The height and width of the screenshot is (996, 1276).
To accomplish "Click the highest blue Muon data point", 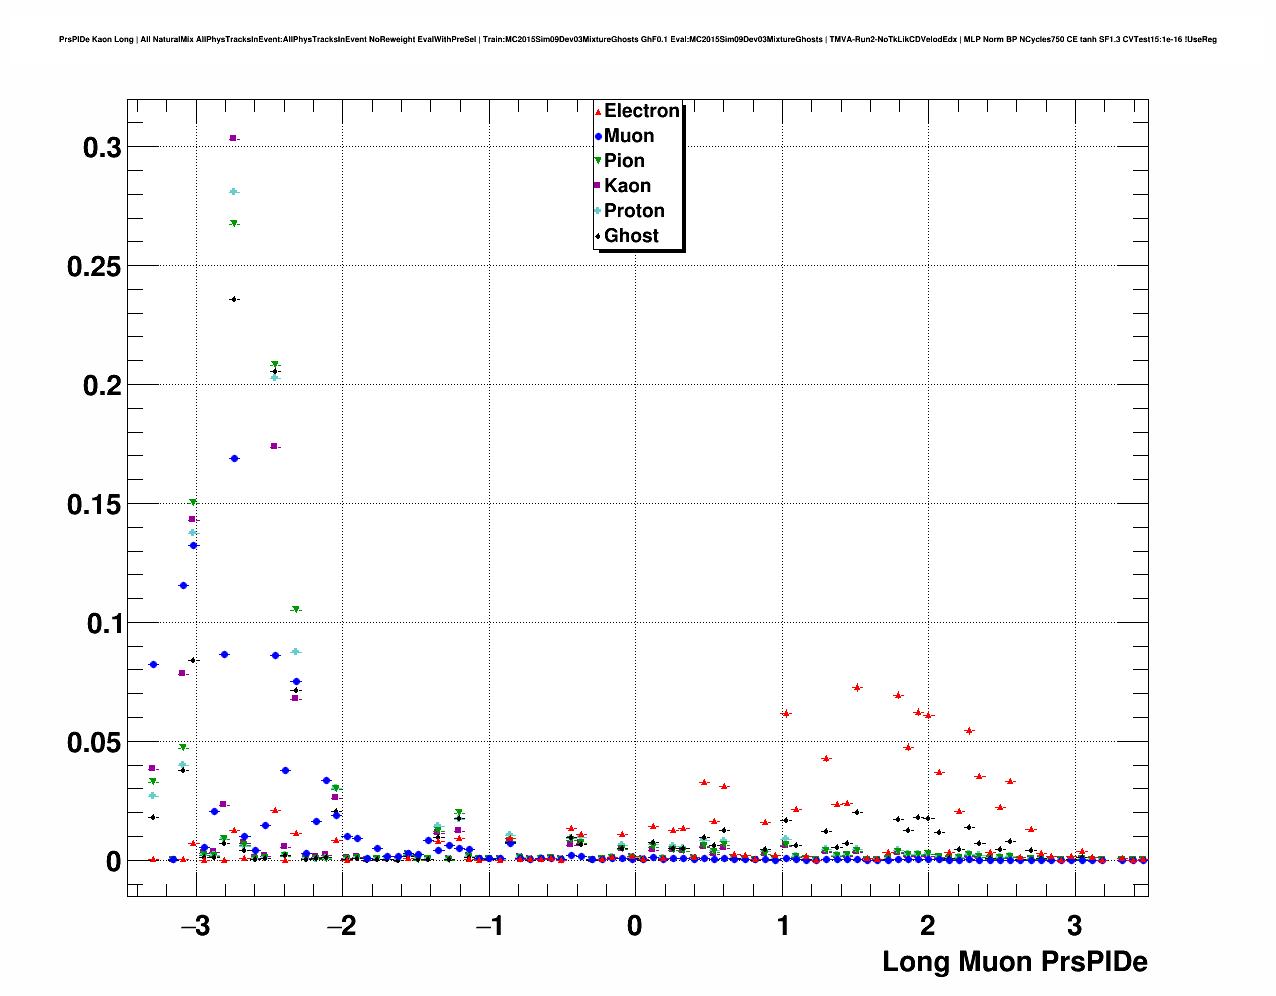I will click(x=234, y=458).
